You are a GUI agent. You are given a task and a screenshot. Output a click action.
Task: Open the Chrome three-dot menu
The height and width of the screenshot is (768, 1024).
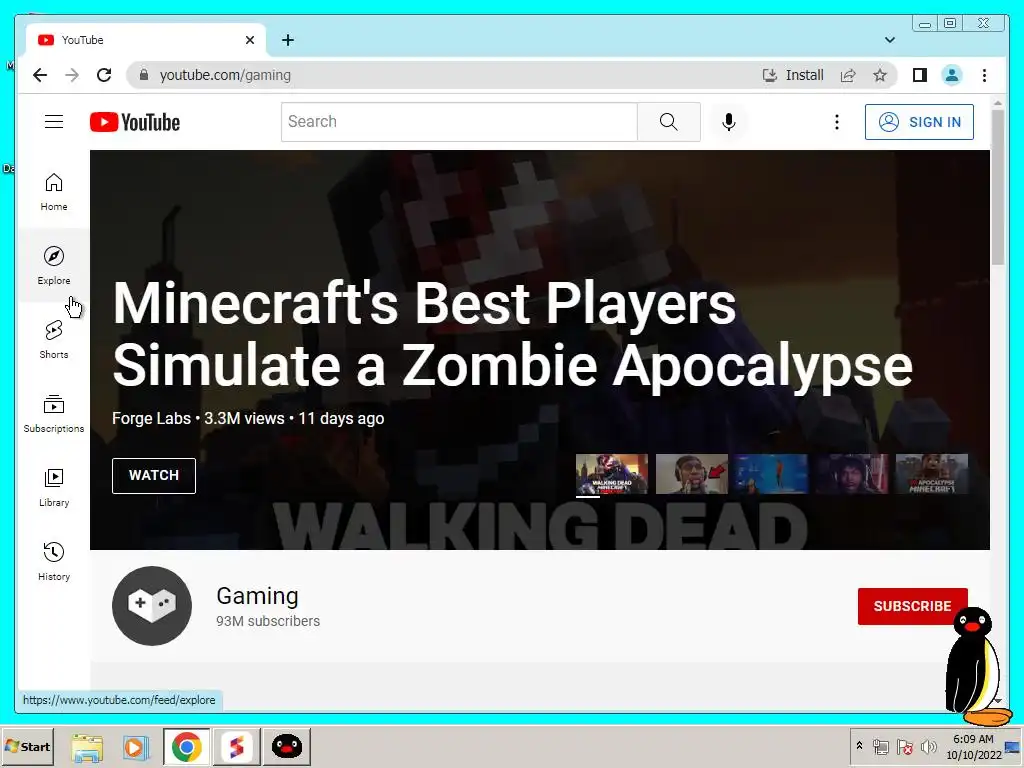coord(984,75)
